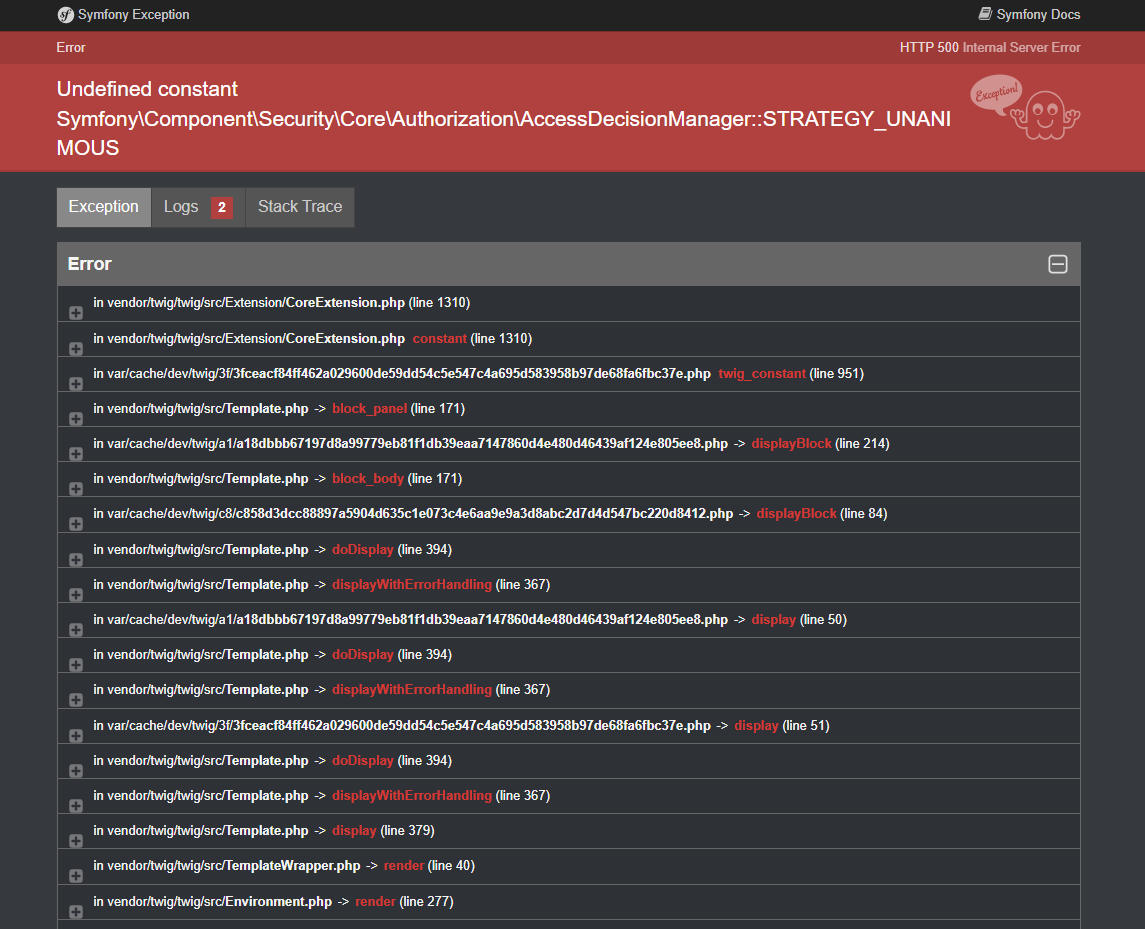Expand the twig_constant line 951 trace row
This screenshot has width=1145, height=929.
click(x=76, y=383)
